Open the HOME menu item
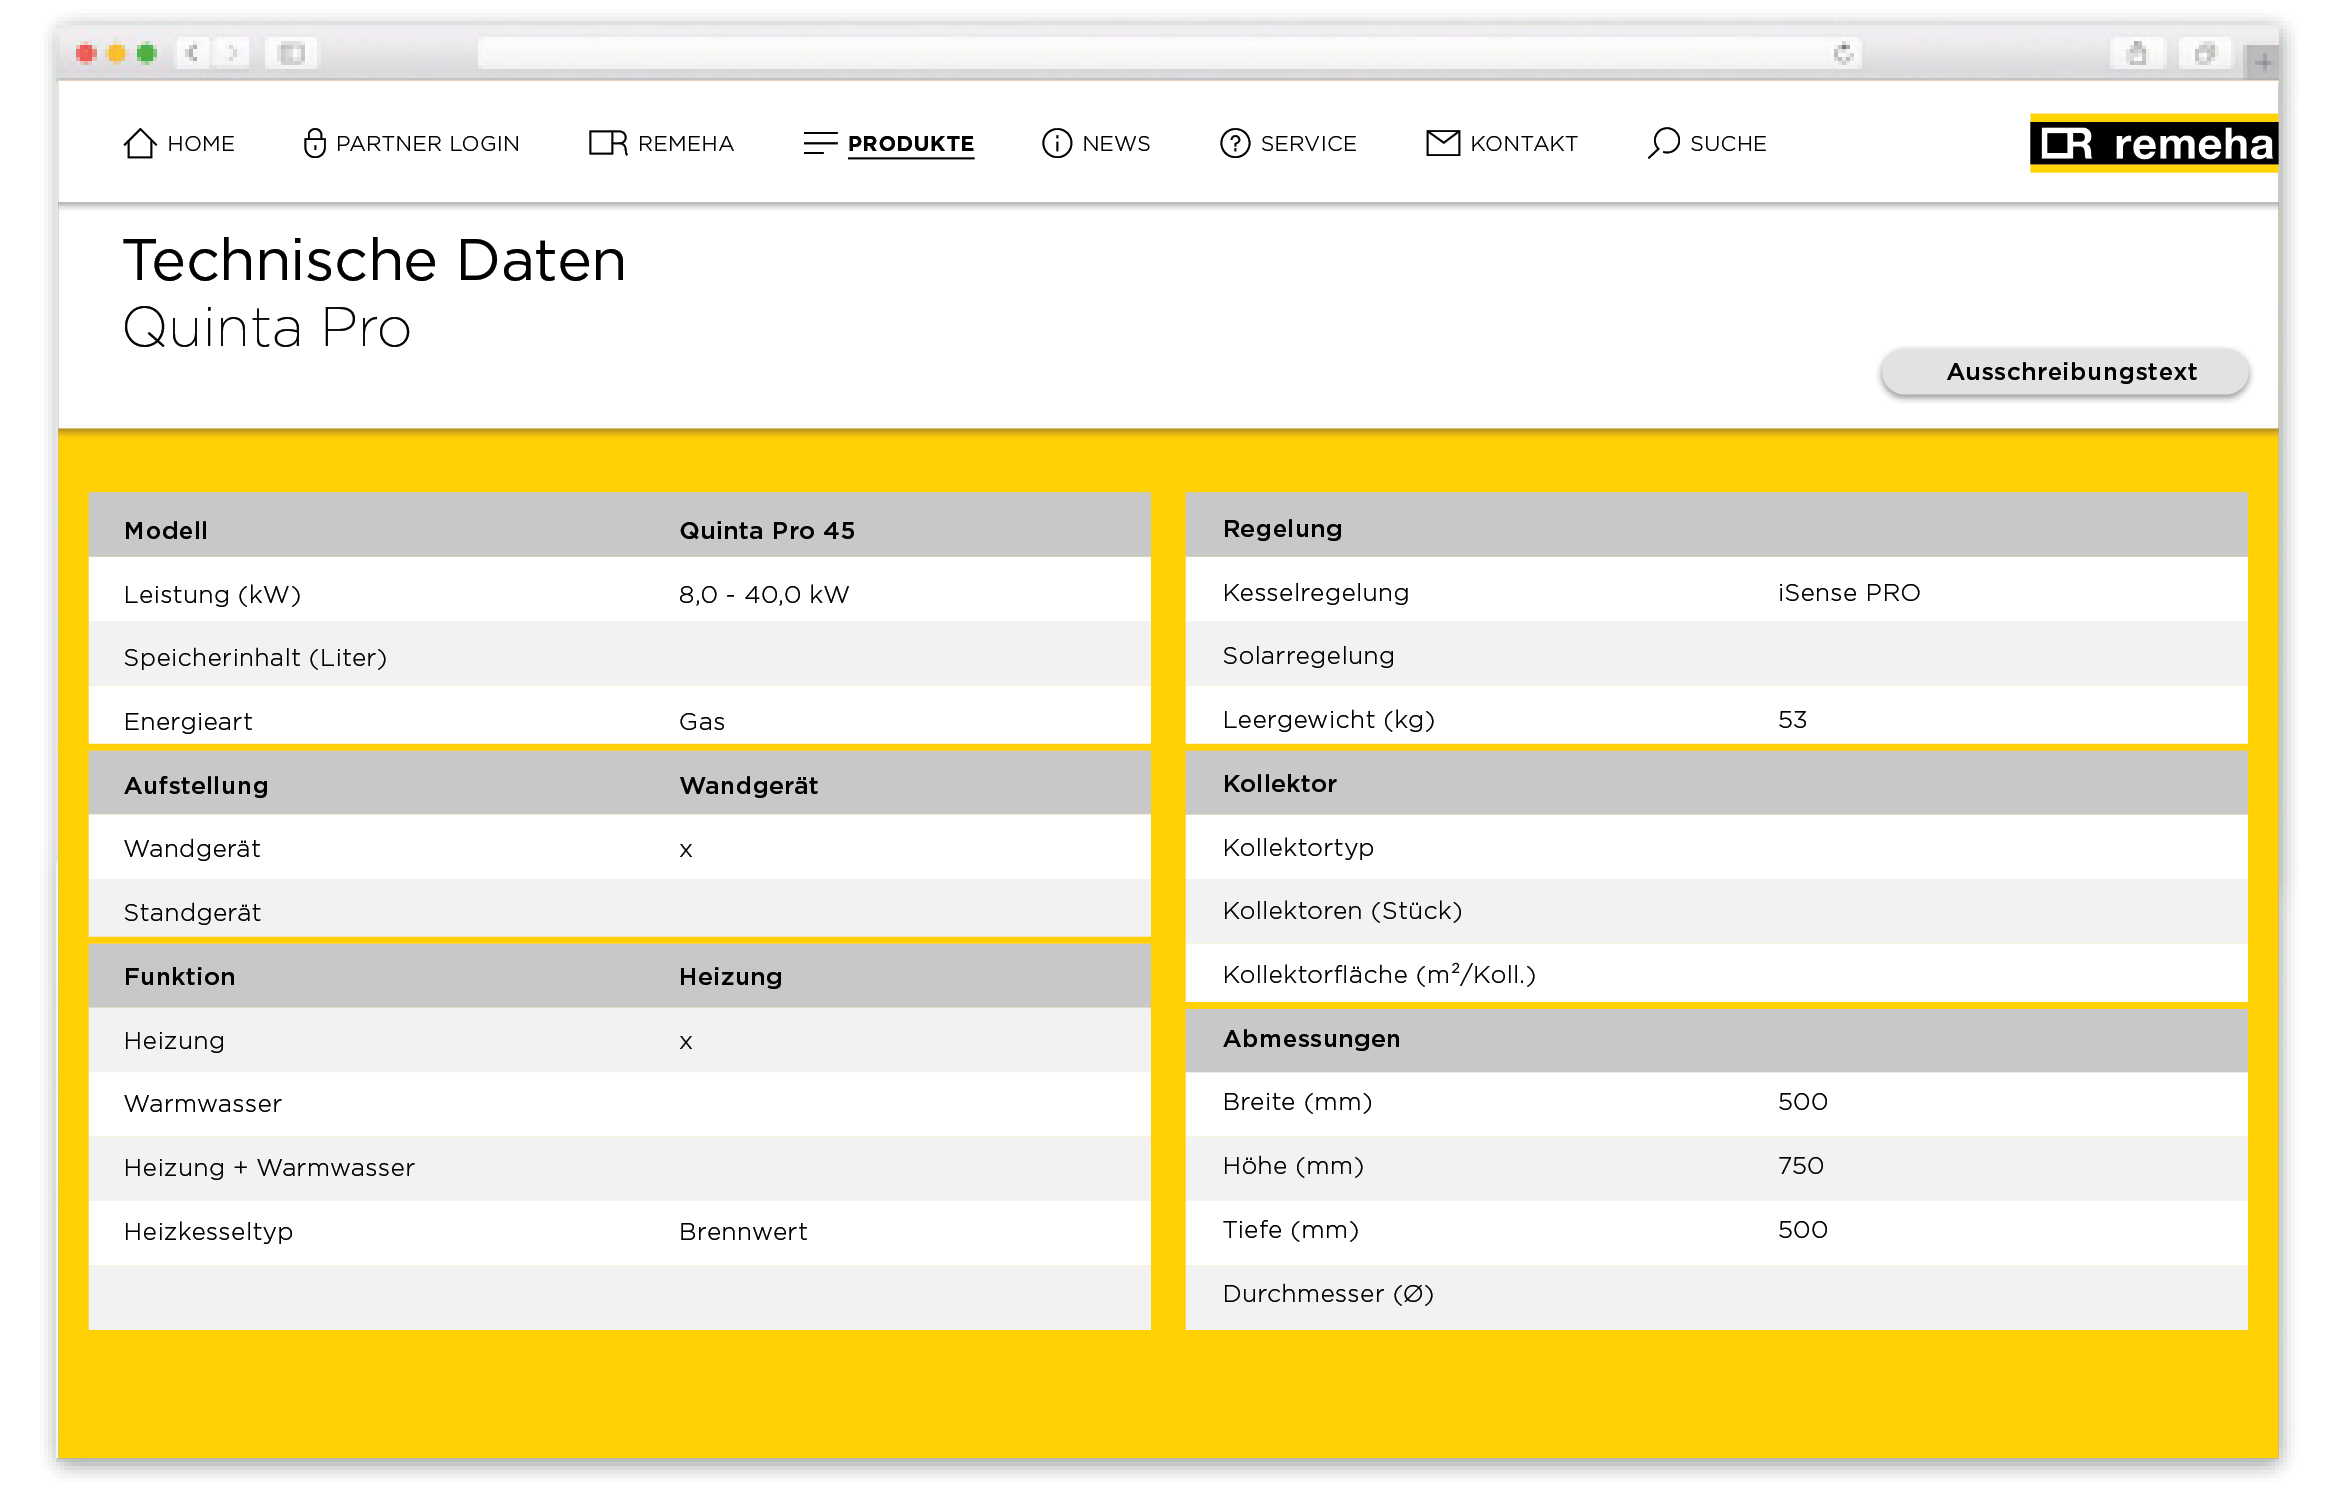This screenshot has width=2327, height=1500. coord(201,143)
